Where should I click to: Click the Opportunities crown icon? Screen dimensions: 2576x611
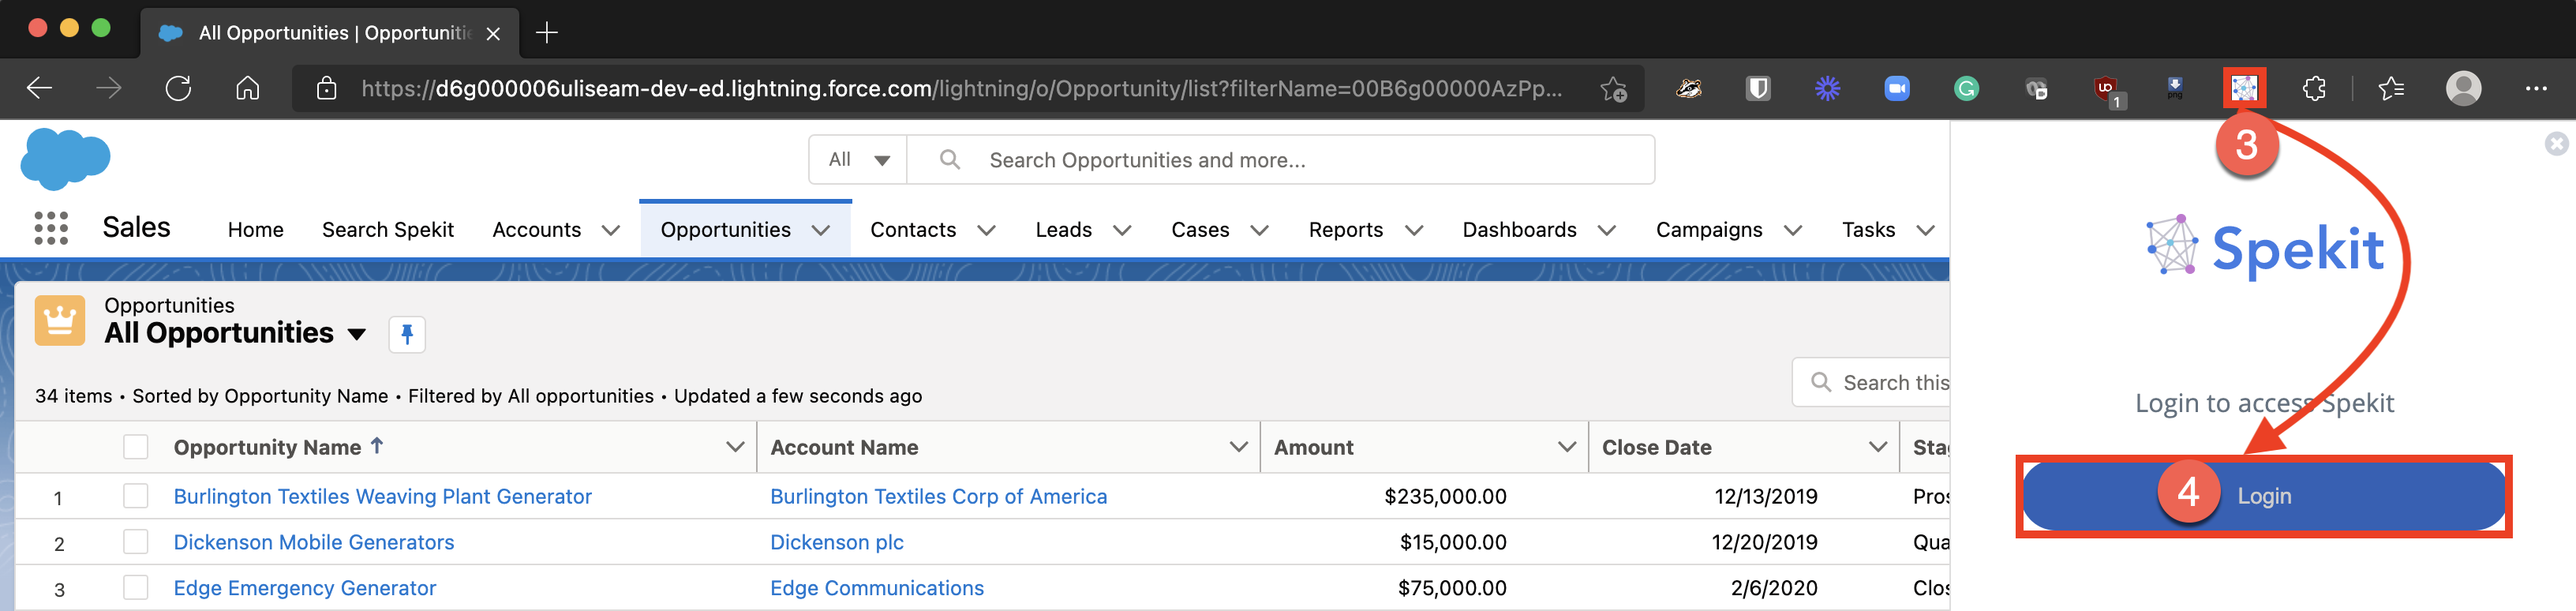(x=60, y=320)
